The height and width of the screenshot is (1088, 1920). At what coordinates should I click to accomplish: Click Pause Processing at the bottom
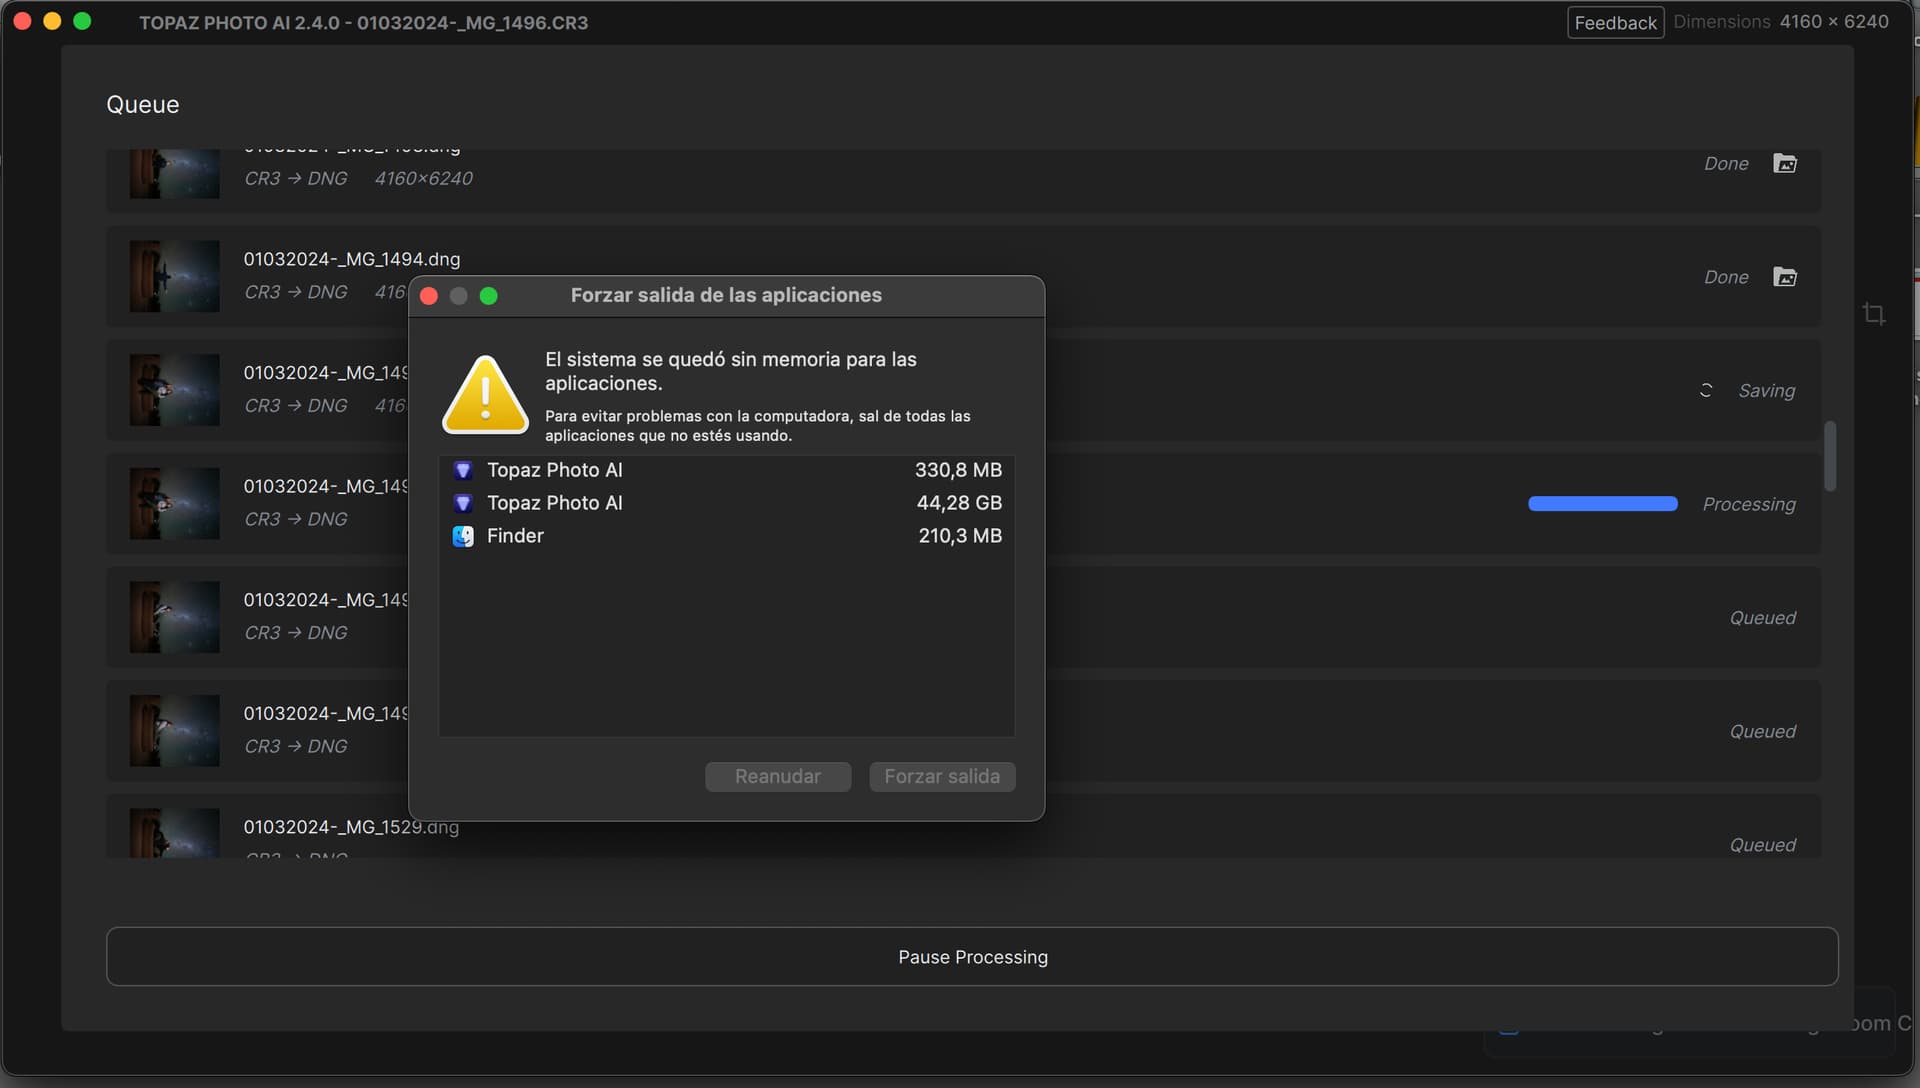pyautogui.click(x=972, y=956)
